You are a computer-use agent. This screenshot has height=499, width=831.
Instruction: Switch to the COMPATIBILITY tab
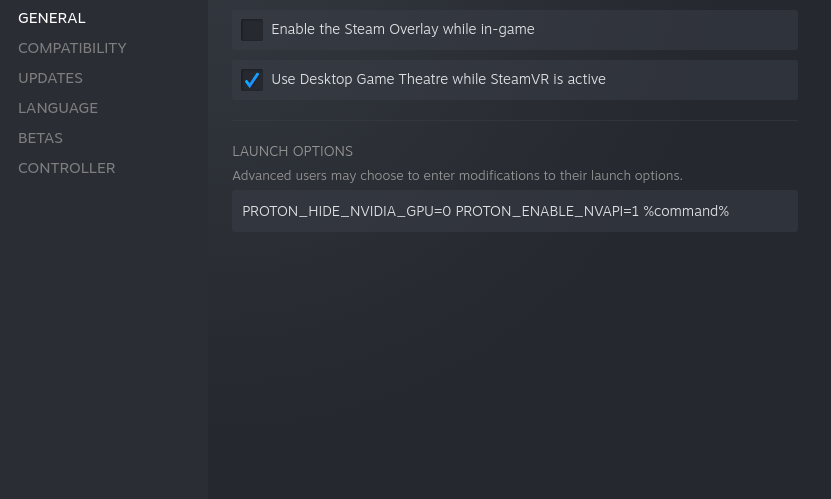(72, 48)
